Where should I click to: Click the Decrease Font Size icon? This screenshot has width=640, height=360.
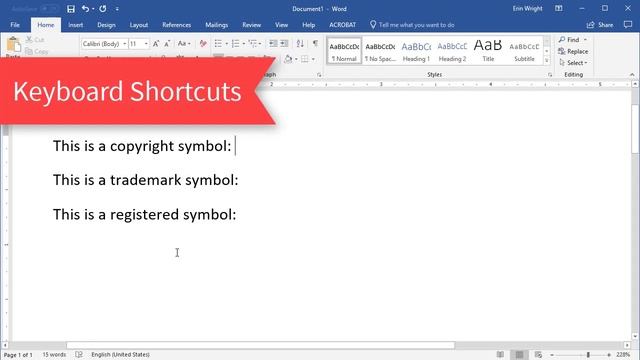[x=167, y=44]
